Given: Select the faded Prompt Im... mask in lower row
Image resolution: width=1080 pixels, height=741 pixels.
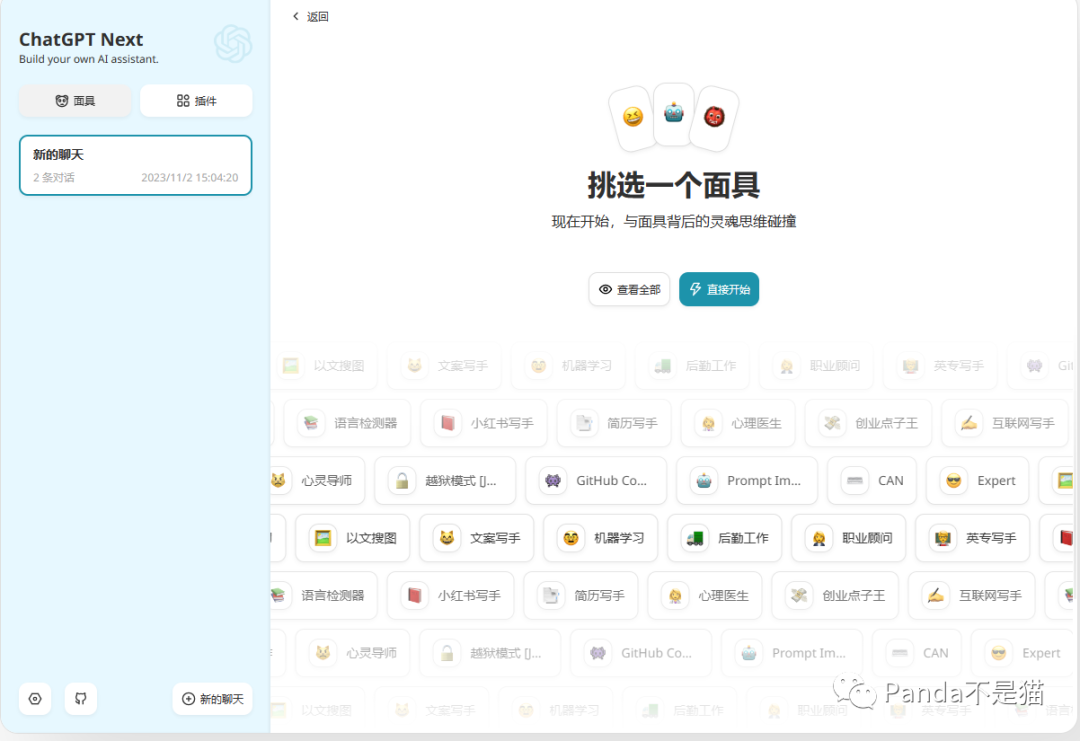Looking at the screenshot, I should point(791,653).
